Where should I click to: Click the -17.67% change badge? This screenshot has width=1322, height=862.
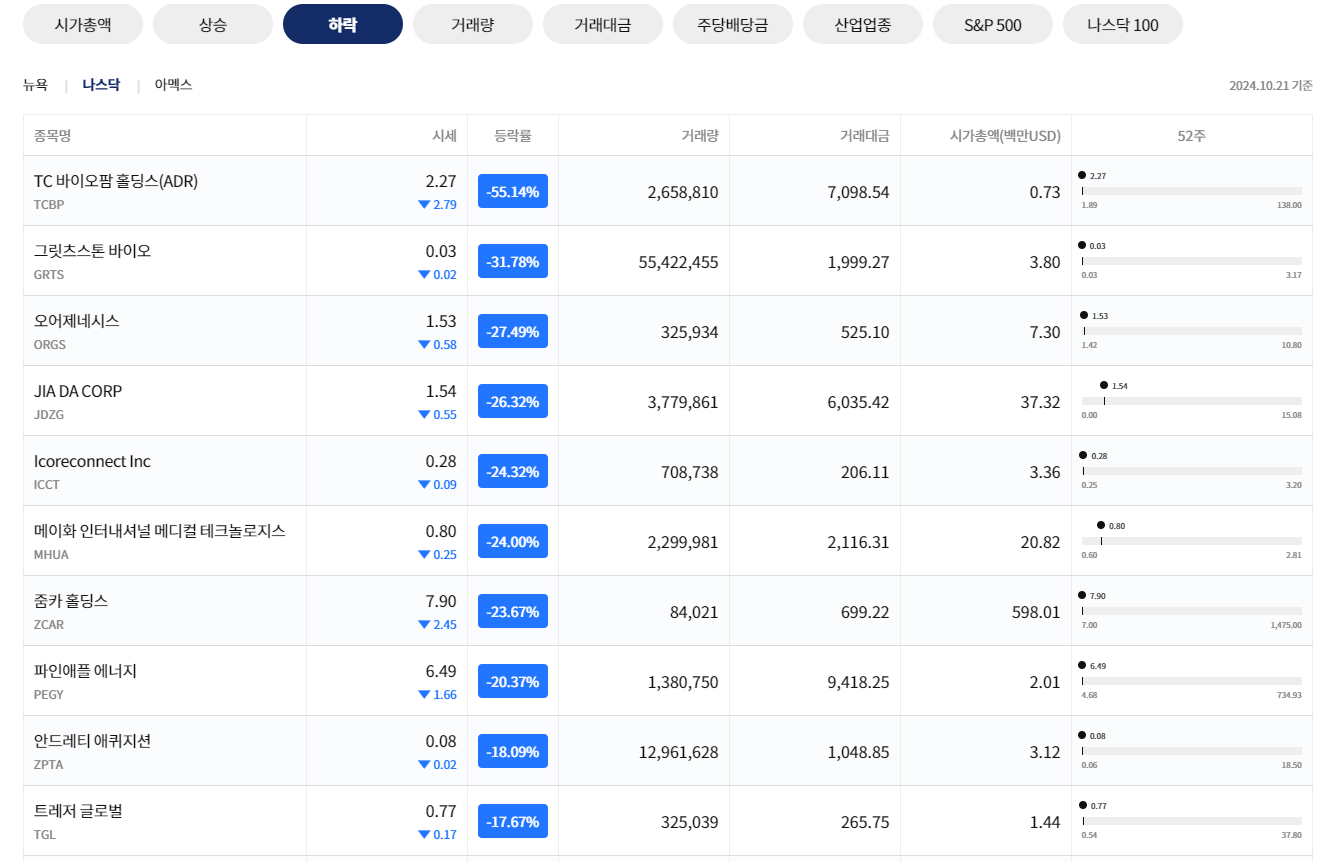513,821
